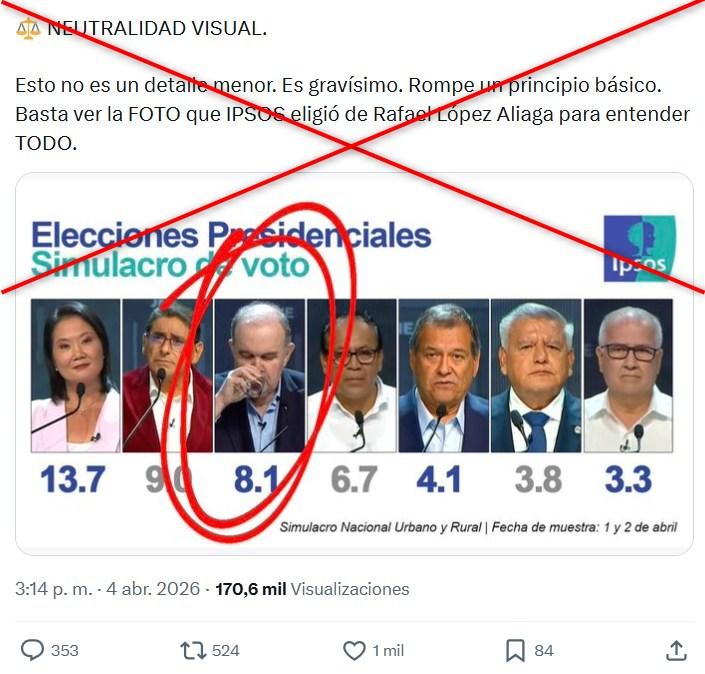Open replies via the comment bubble icon
The image size is (705, 674).
pyautogui.click(x=32, y=650)
